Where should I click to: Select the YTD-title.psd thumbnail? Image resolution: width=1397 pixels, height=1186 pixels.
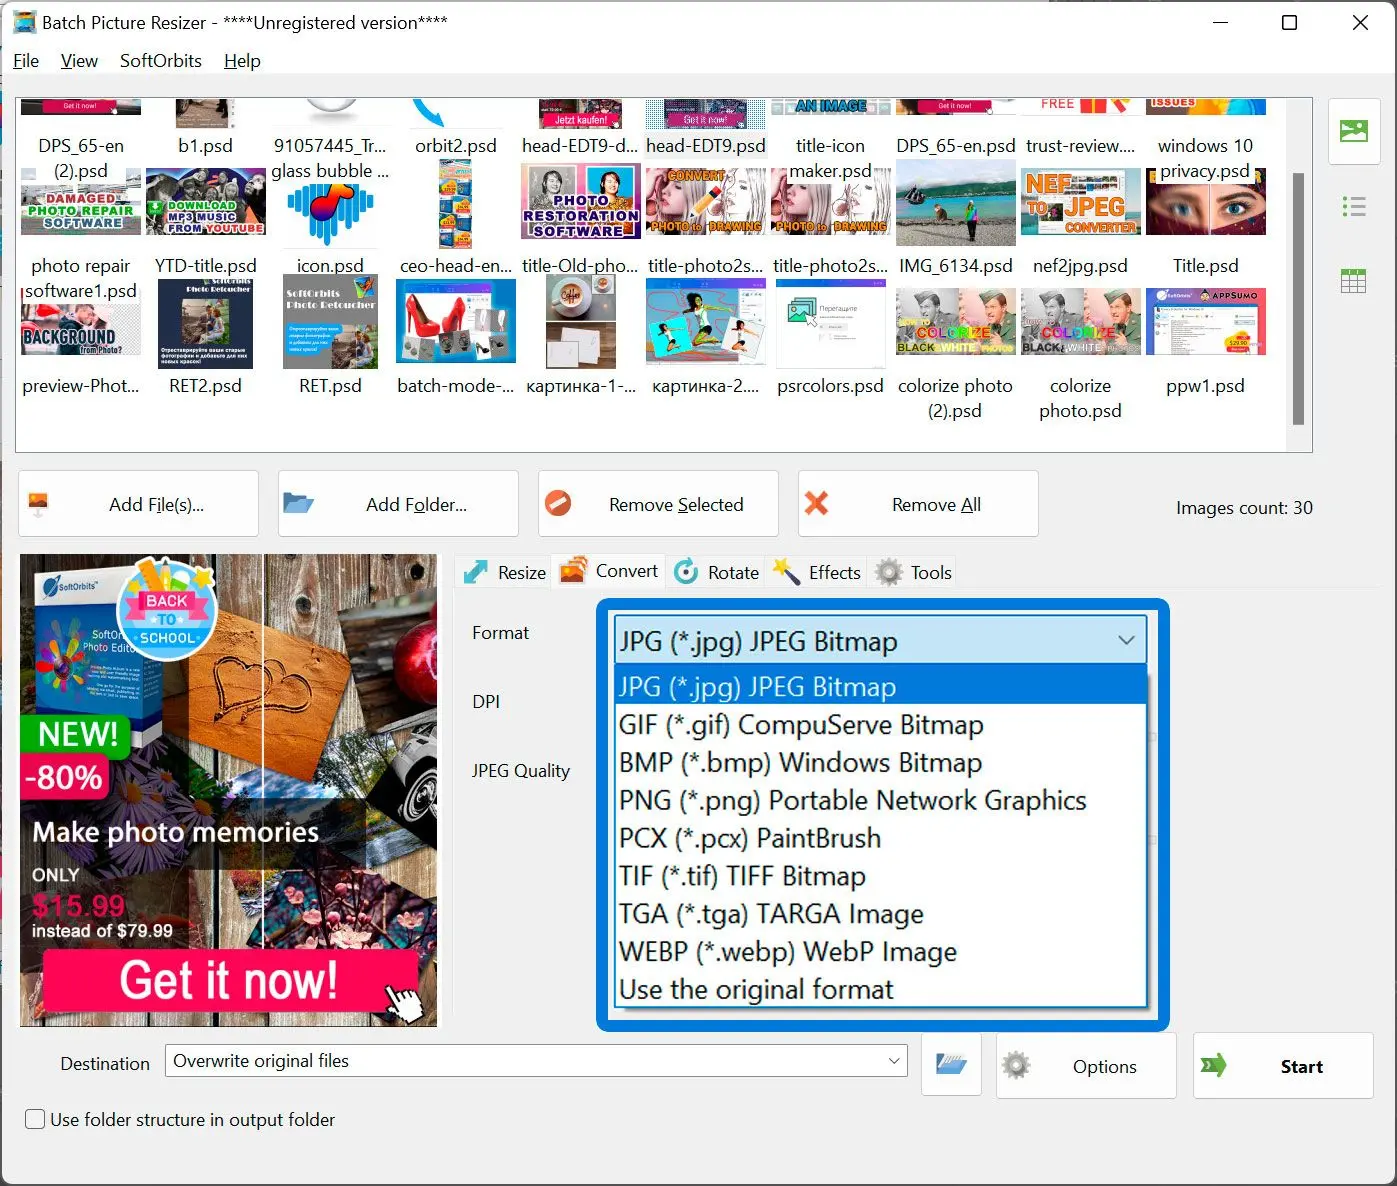[205, 203]
